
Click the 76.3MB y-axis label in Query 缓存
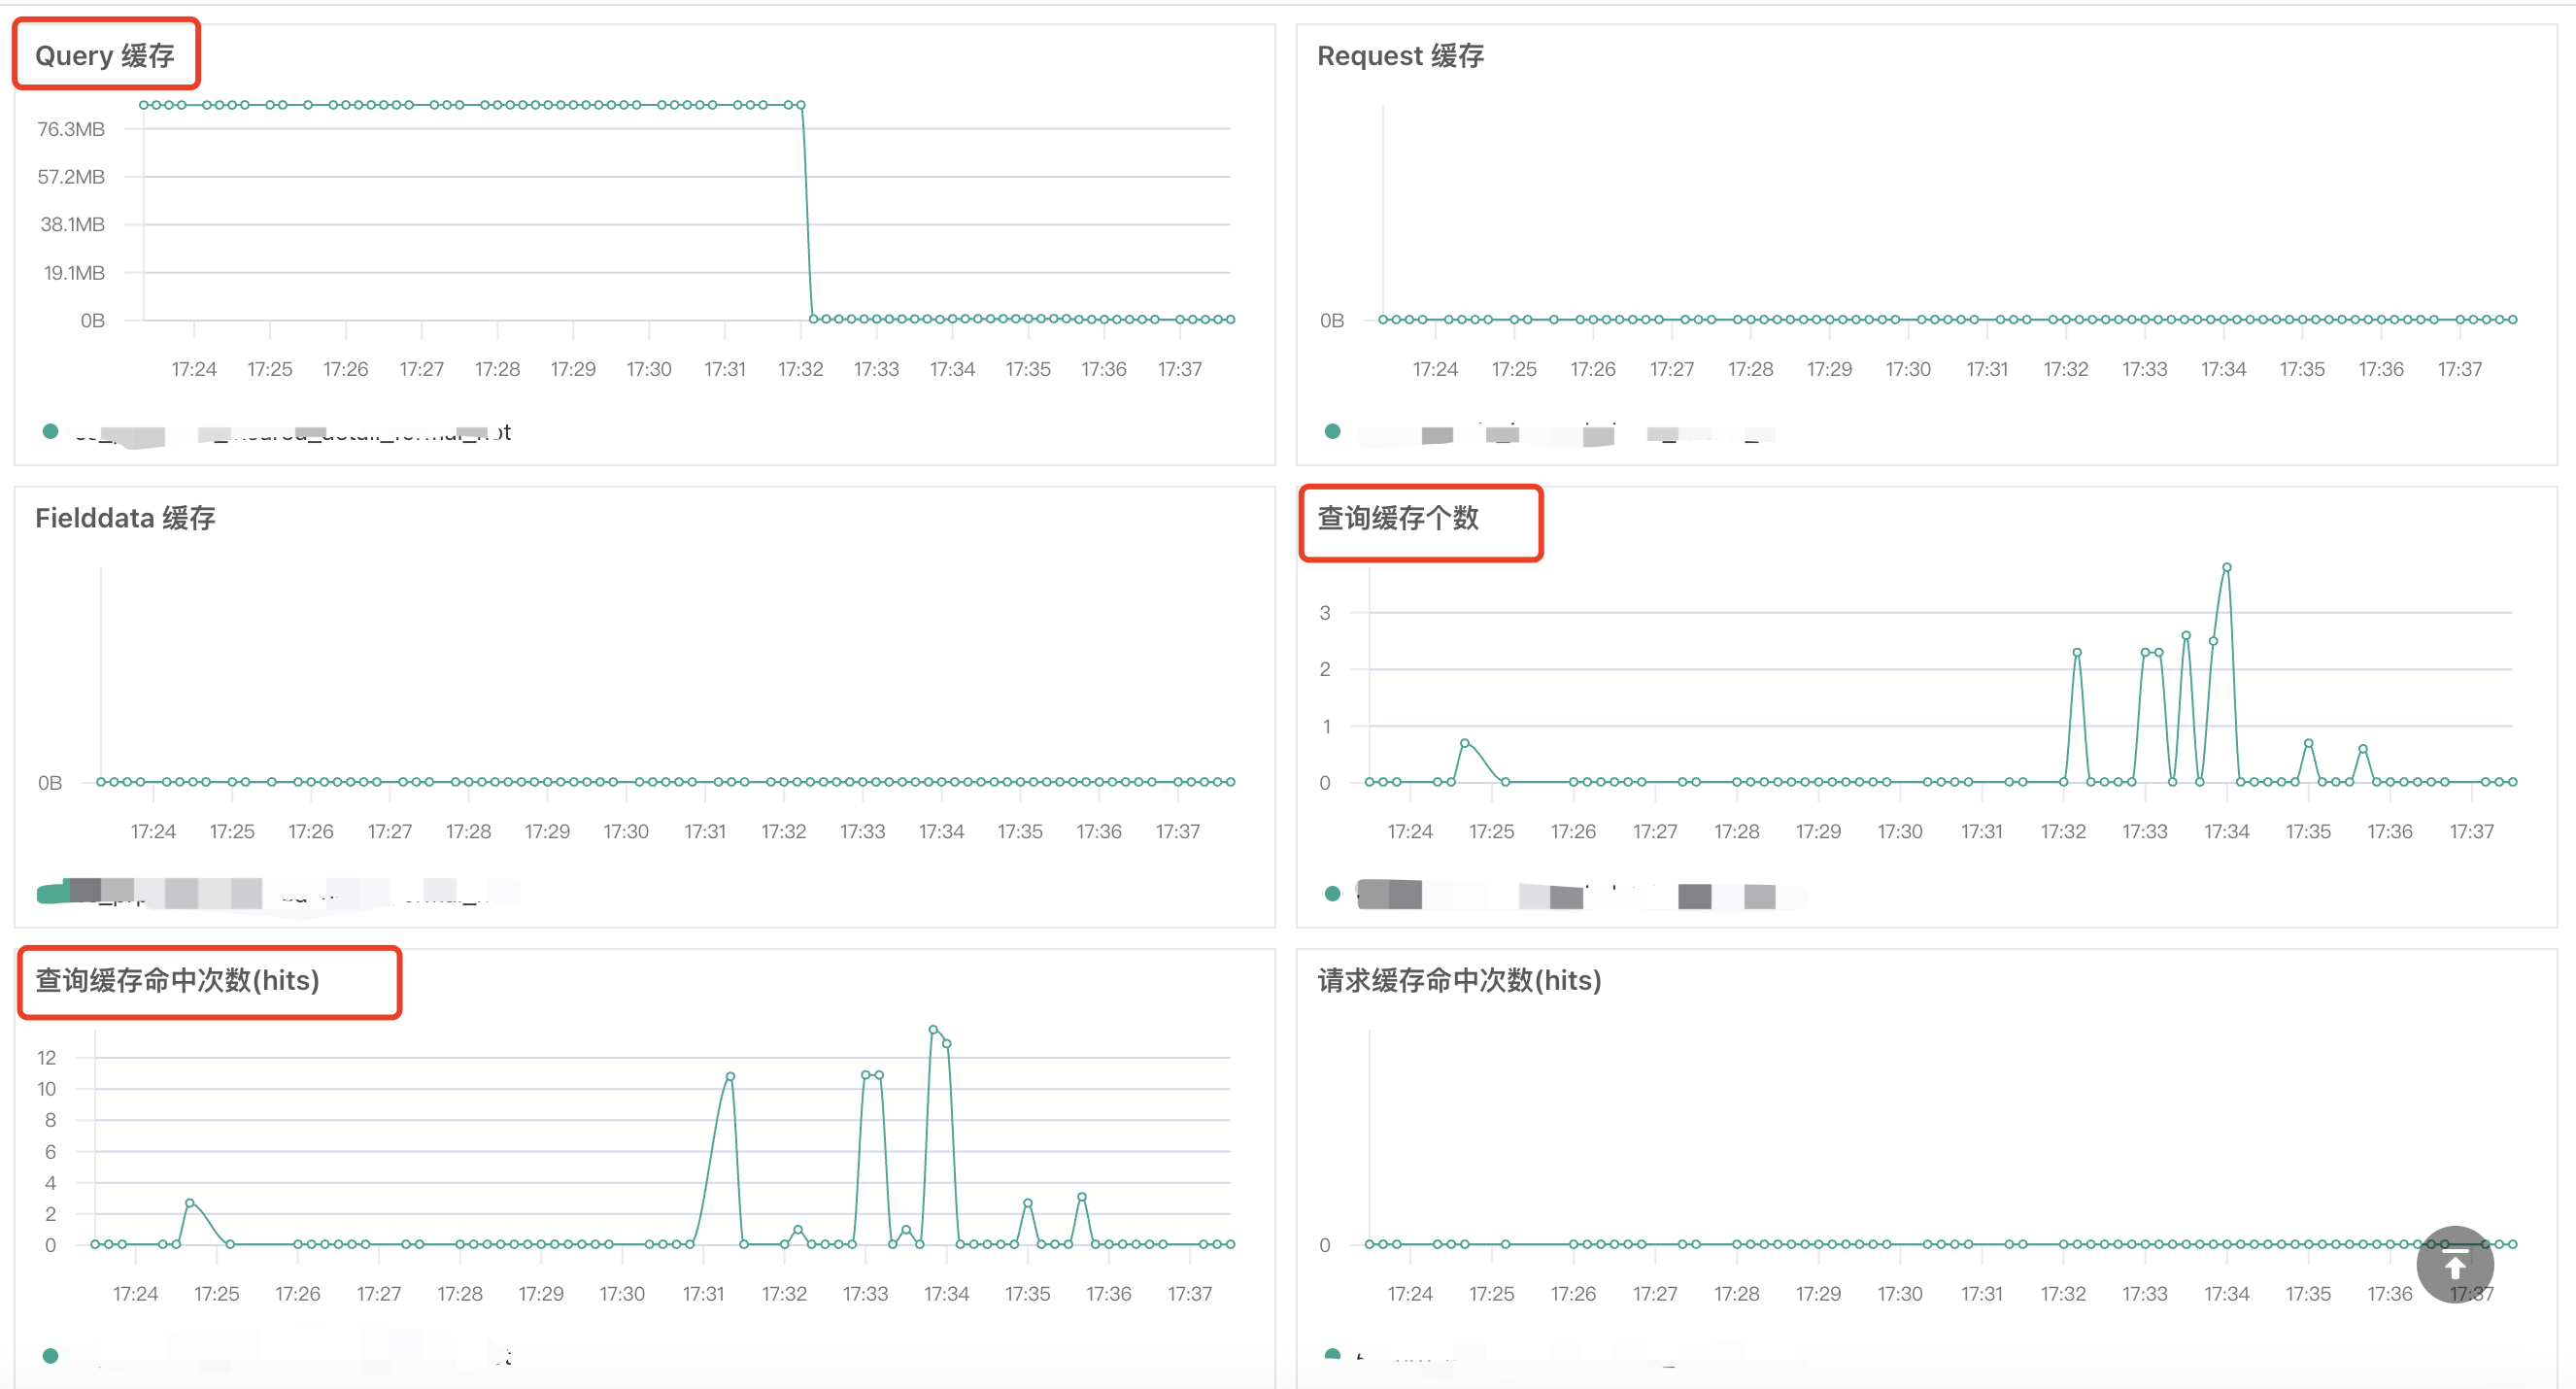(x=71, y=129)
